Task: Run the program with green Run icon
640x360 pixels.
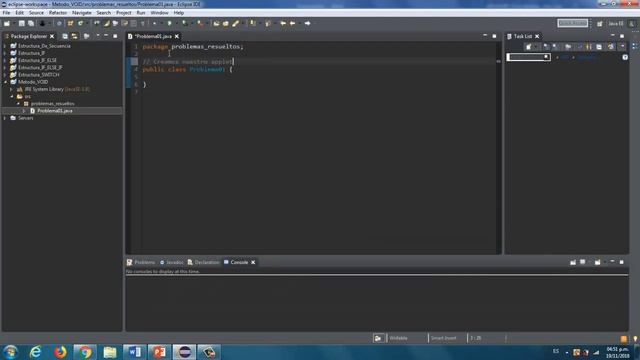Action: tap(169, 24)
